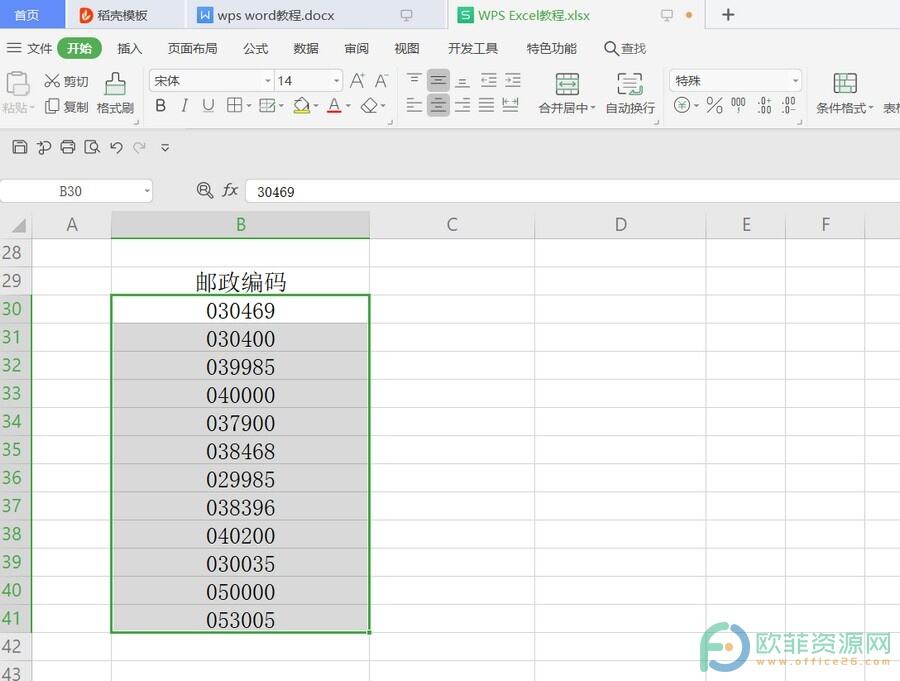Align text right horizontally

point(462,105)
